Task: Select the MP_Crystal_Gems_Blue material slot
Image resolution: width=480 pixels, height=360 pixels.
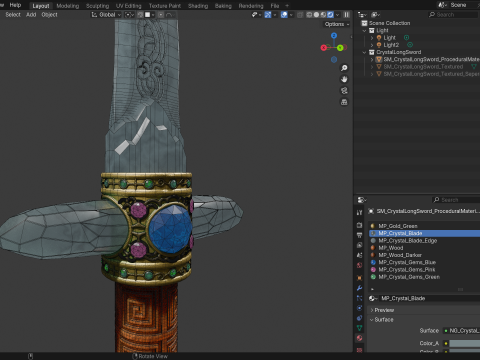Action: (x=424, y=262)
